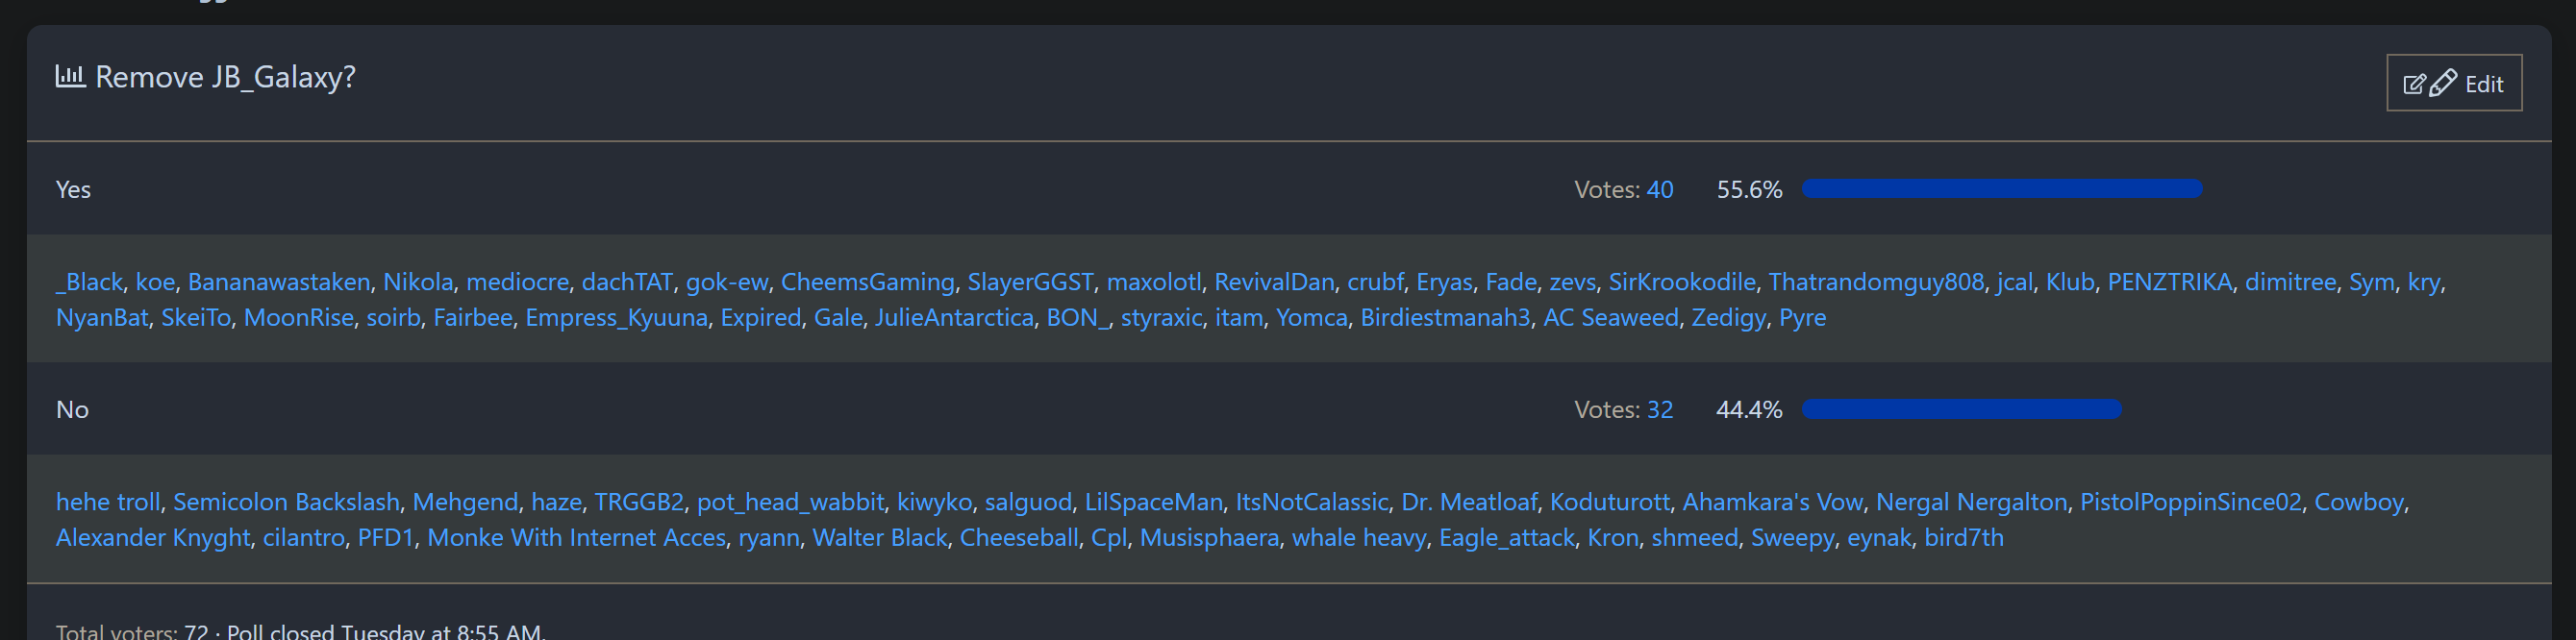Image resolution: width=2576 pixels, height=640 pixels.
Task: Click the Edit poll button
Action: pos(2453,83)
